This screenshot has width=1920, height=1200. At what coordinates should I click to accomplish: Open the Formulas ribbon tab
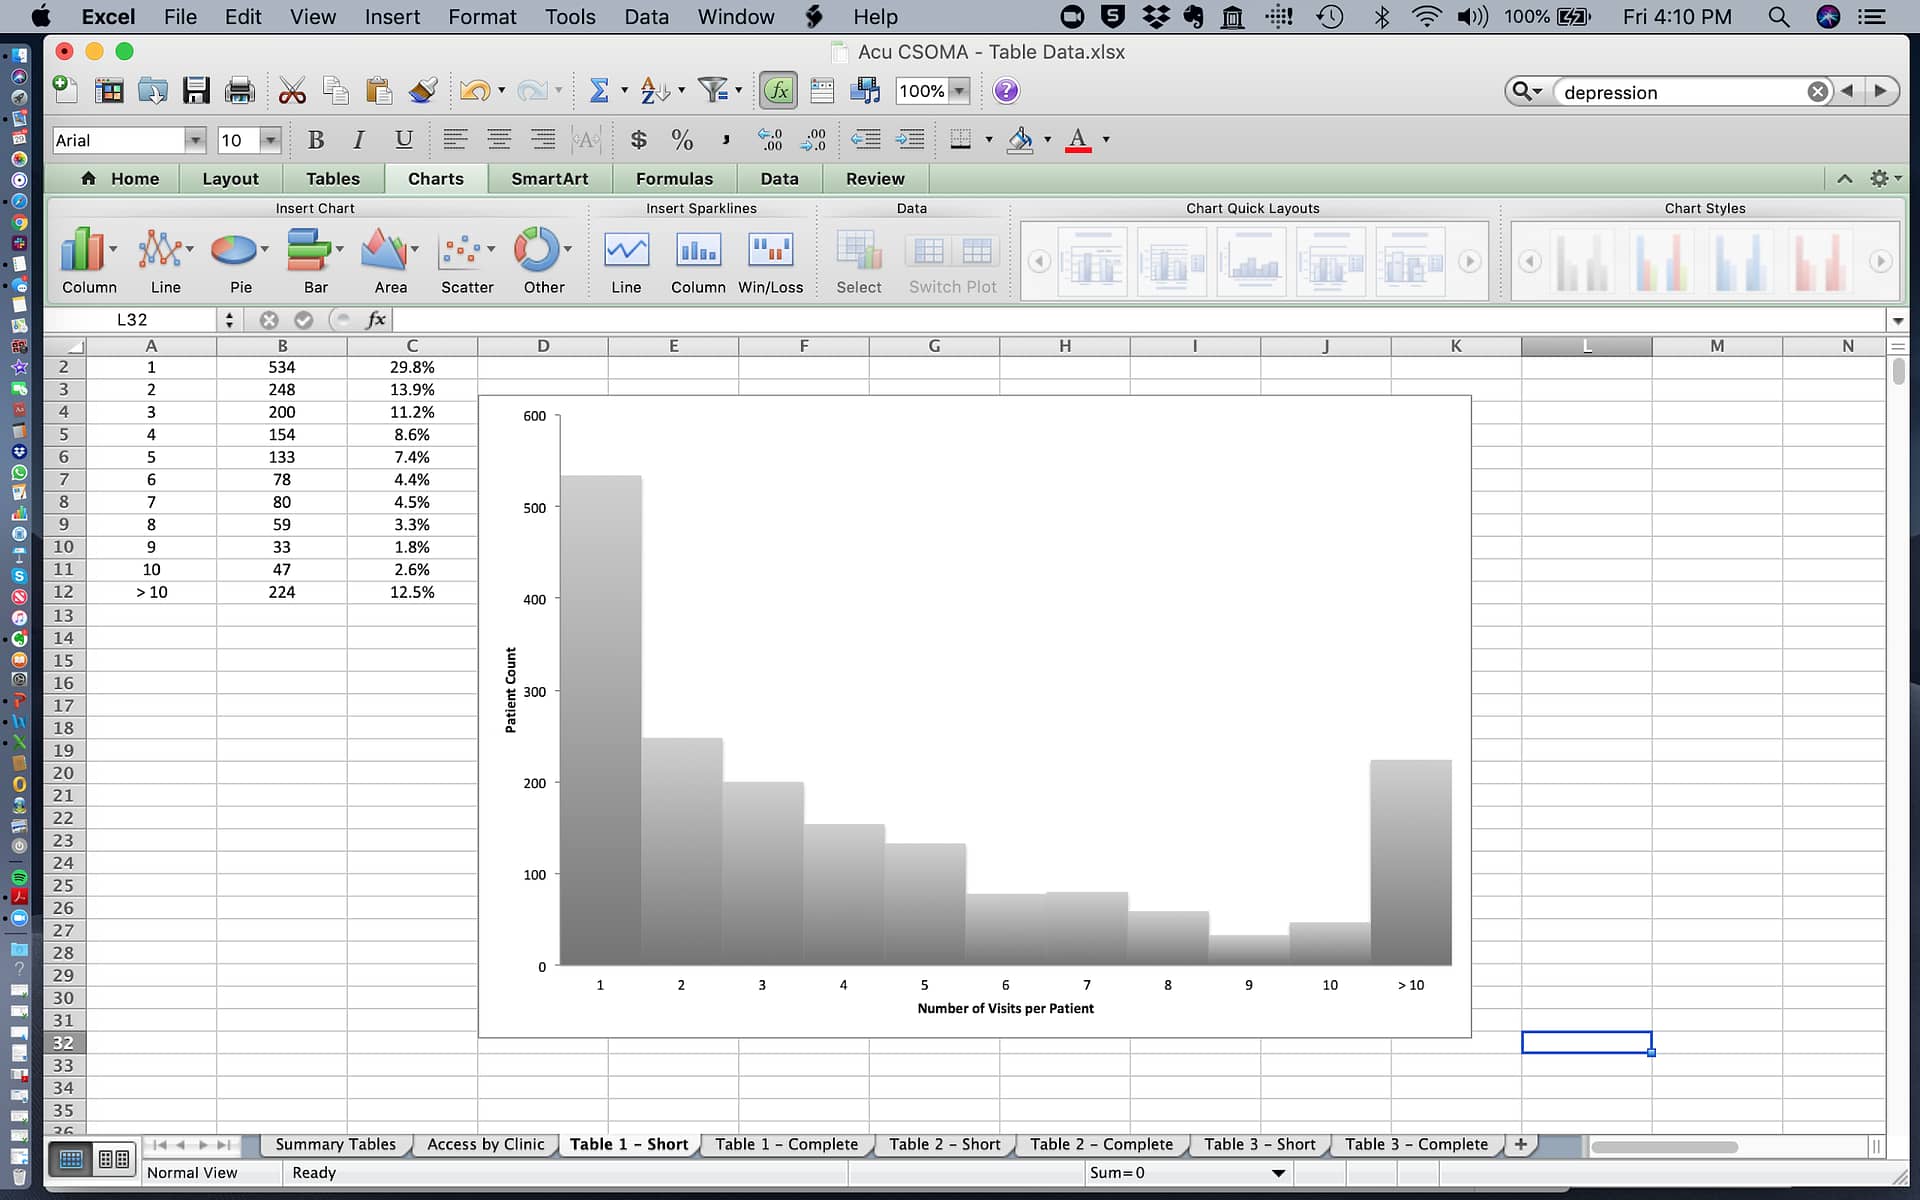pyautogui.click(x=674, y=179)
